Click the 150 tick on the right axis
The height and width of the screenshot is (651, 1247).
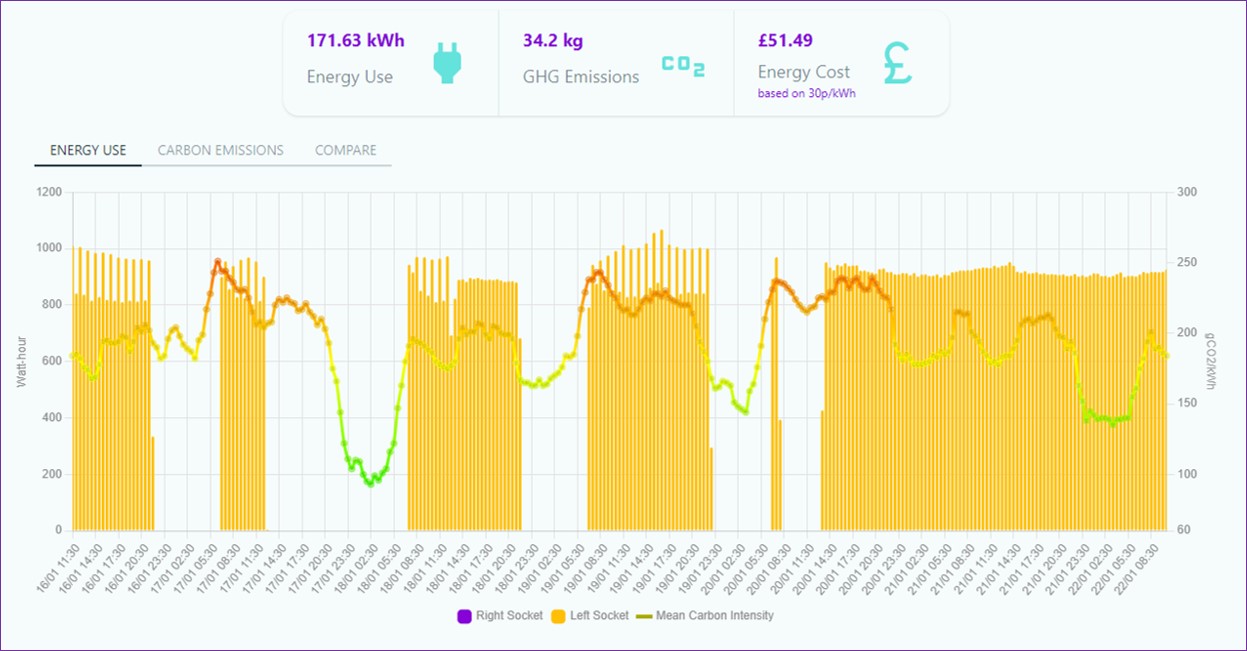click(1188, 403)
